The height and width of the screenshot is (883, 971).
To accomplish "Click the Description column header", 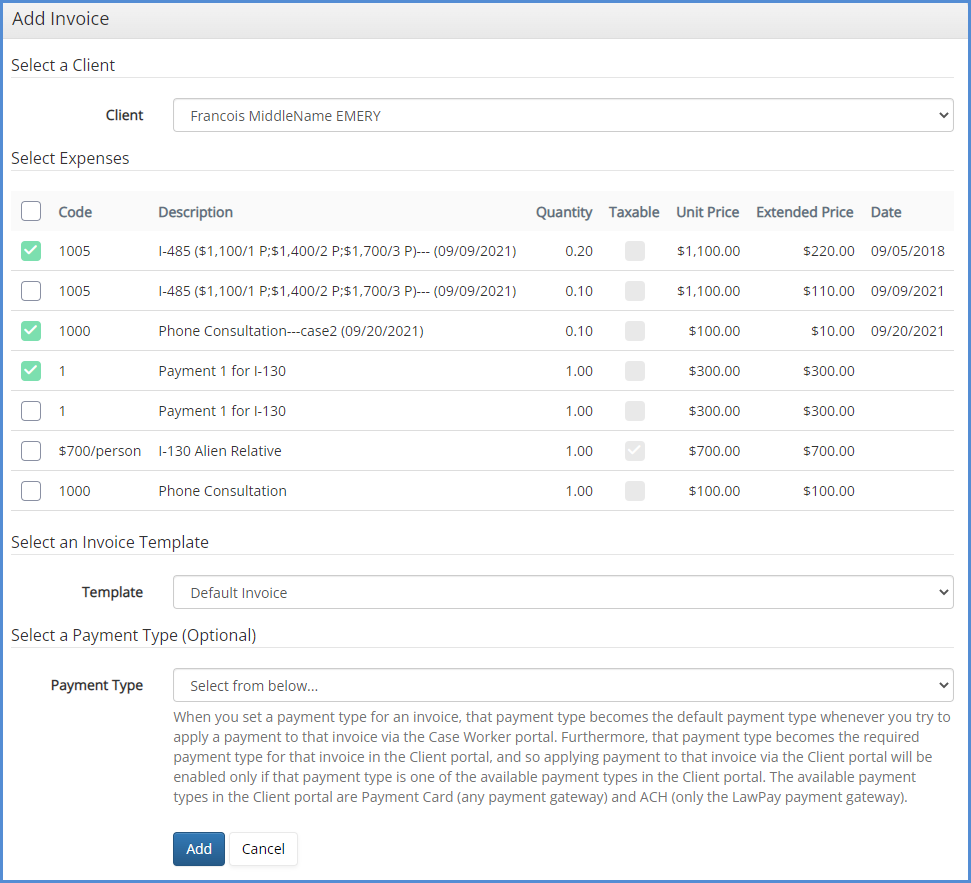I will click(x=195, y=212).
